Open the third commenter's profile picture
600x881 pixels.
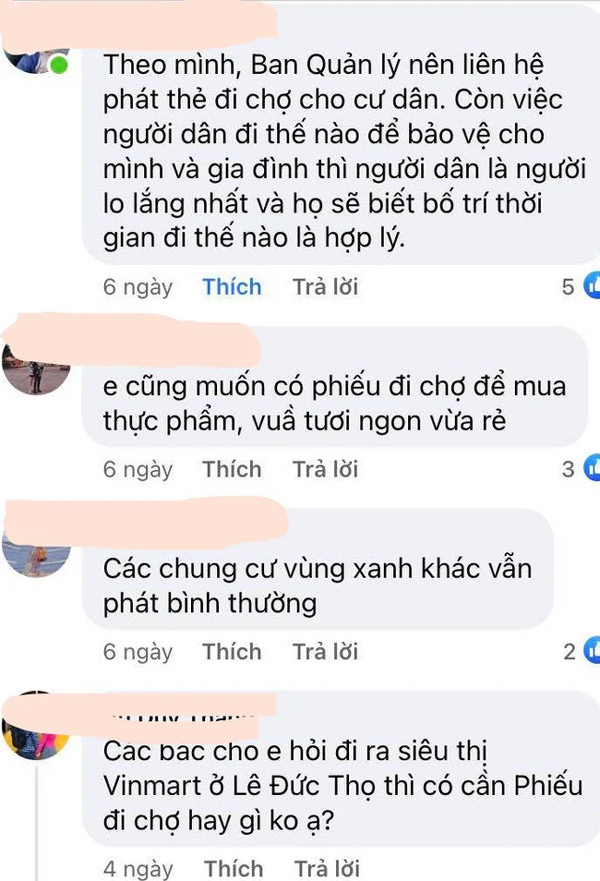[x=36, y=553]
